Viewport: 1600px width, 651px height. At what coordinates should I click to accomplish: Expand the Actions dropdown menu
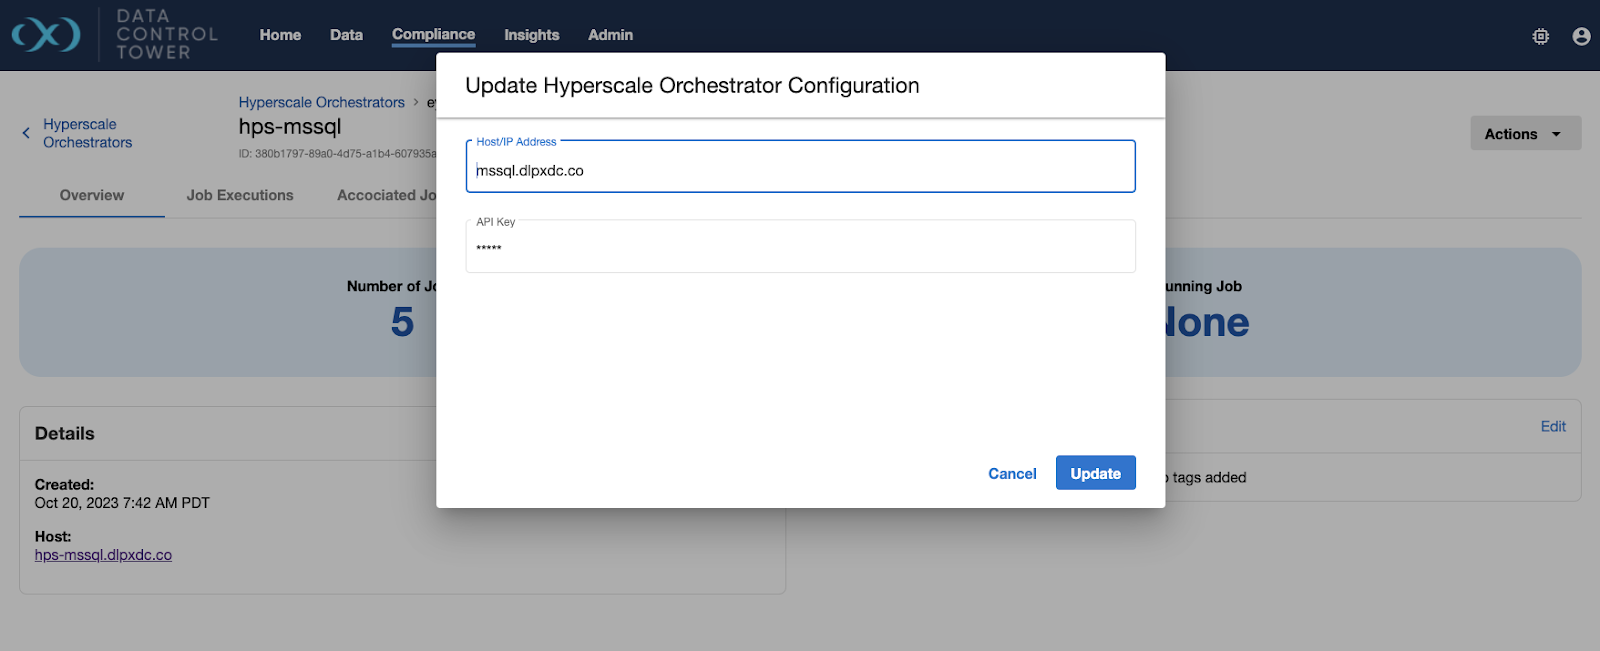coord(1524,134)
